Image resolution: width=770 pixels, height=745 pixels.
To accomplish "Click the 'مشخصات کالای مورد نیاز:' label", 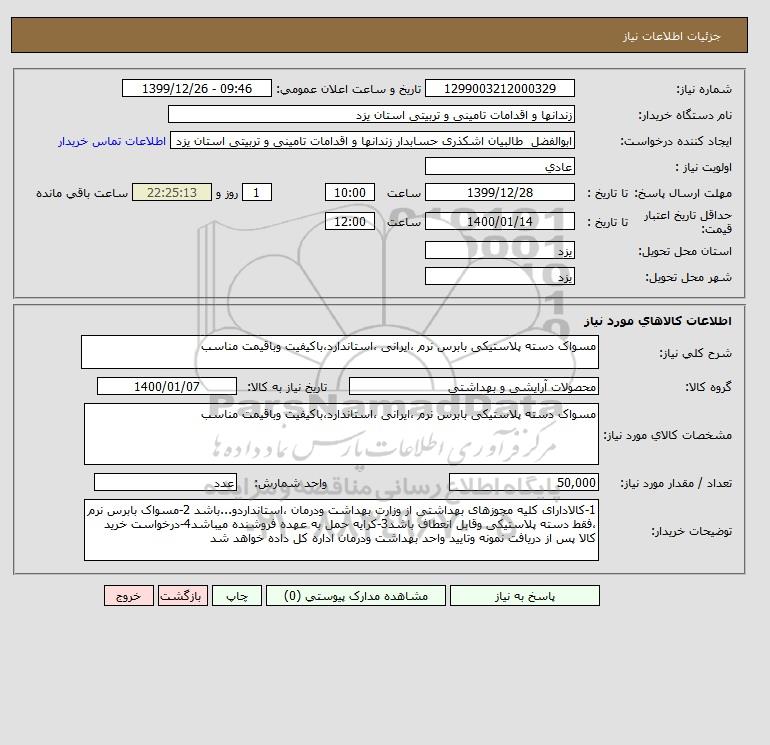I will coord(668,435).
